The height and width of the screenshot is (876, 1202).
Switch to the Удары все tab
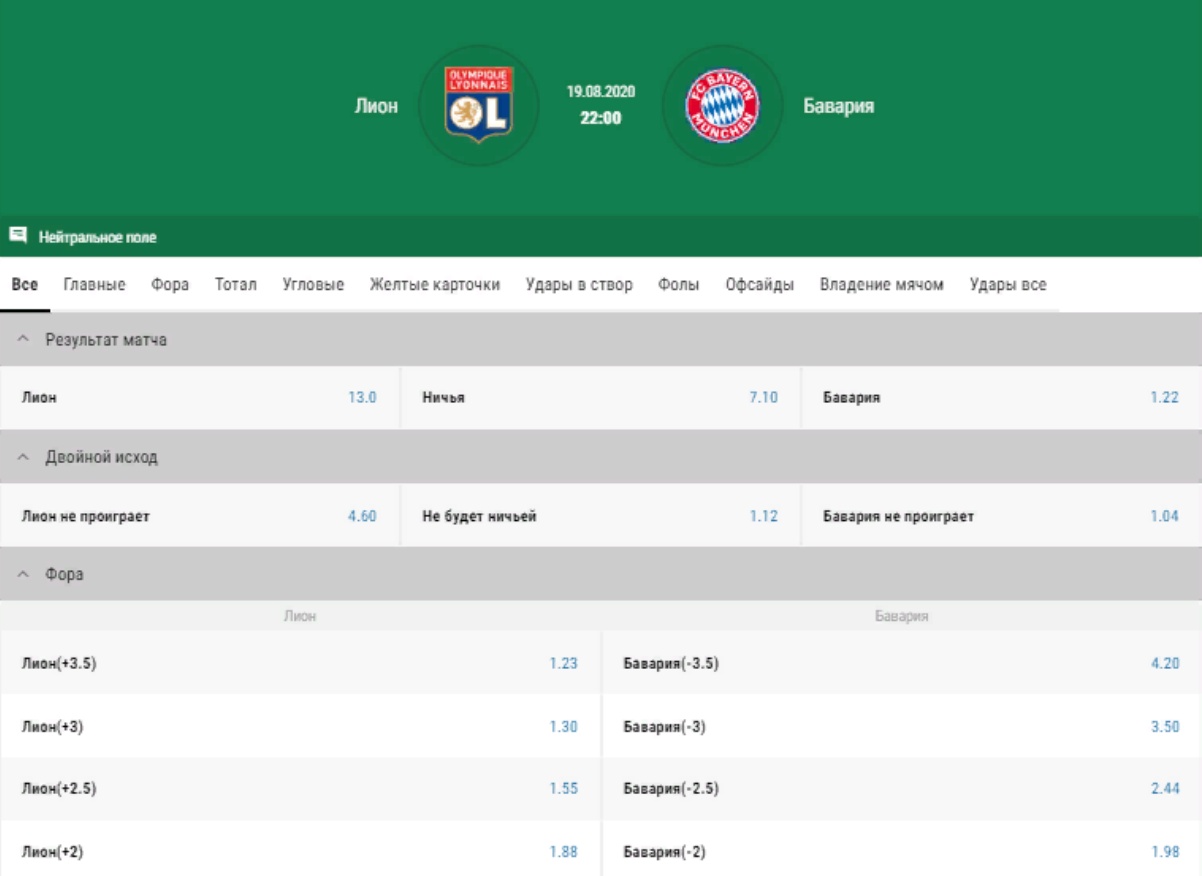[x=1008, y=285]
